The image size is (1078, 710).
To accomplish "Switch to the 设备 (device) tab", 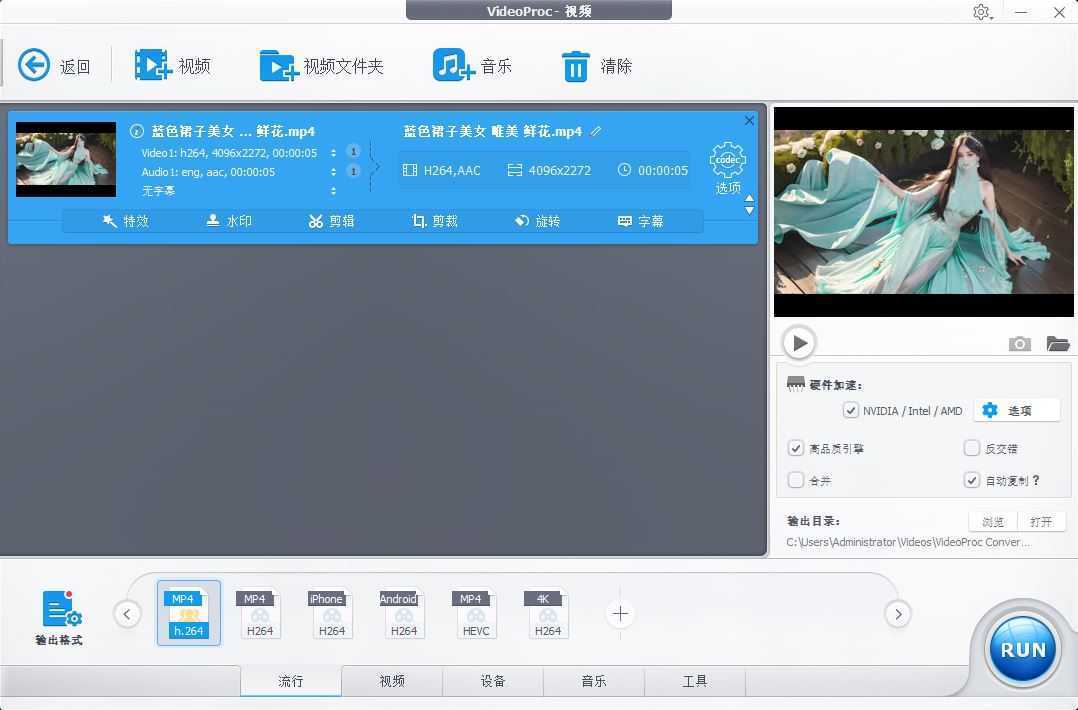I will [492, 680].
